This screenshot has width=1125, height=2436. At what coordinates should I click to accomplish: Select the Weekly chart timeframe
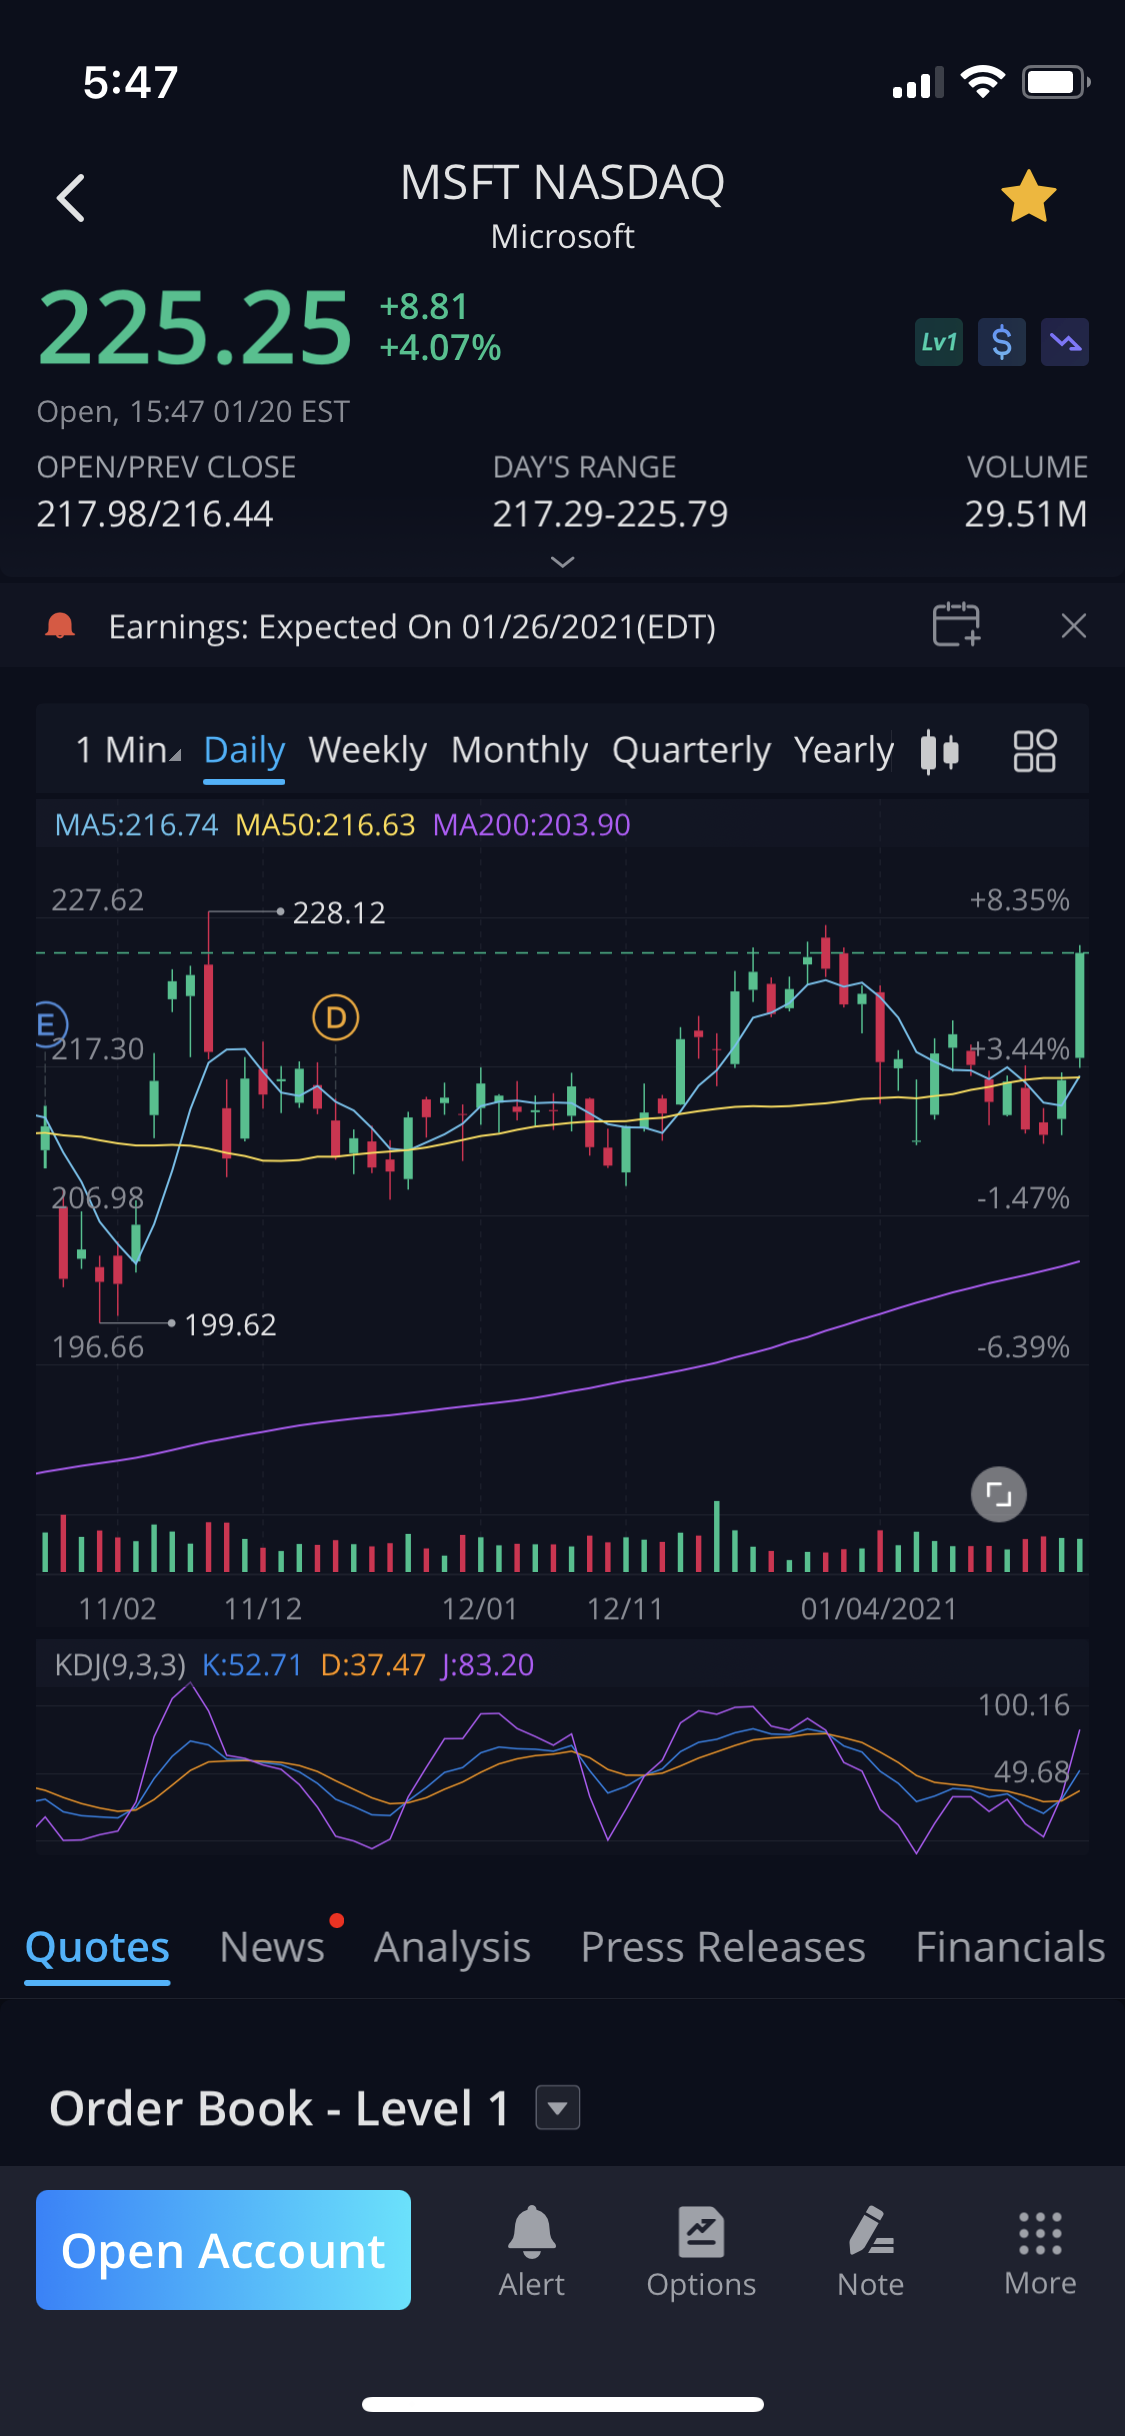(x=367, y=750)
